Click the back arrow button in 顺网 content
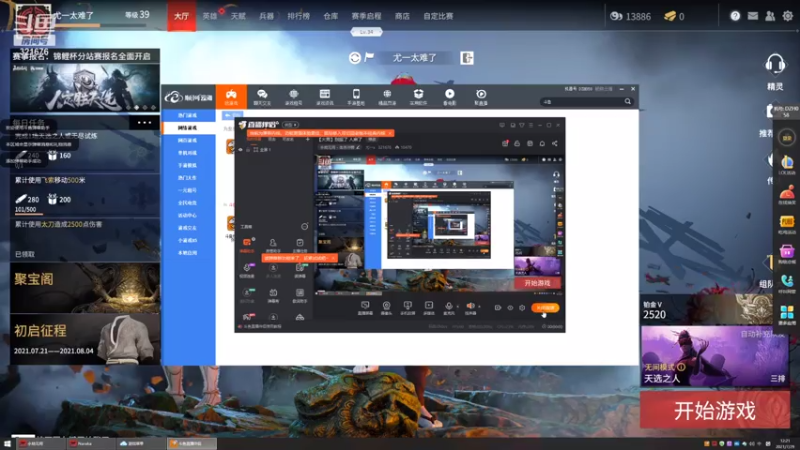The height and width of the screenshot is (450, 800). click(228, 115)
